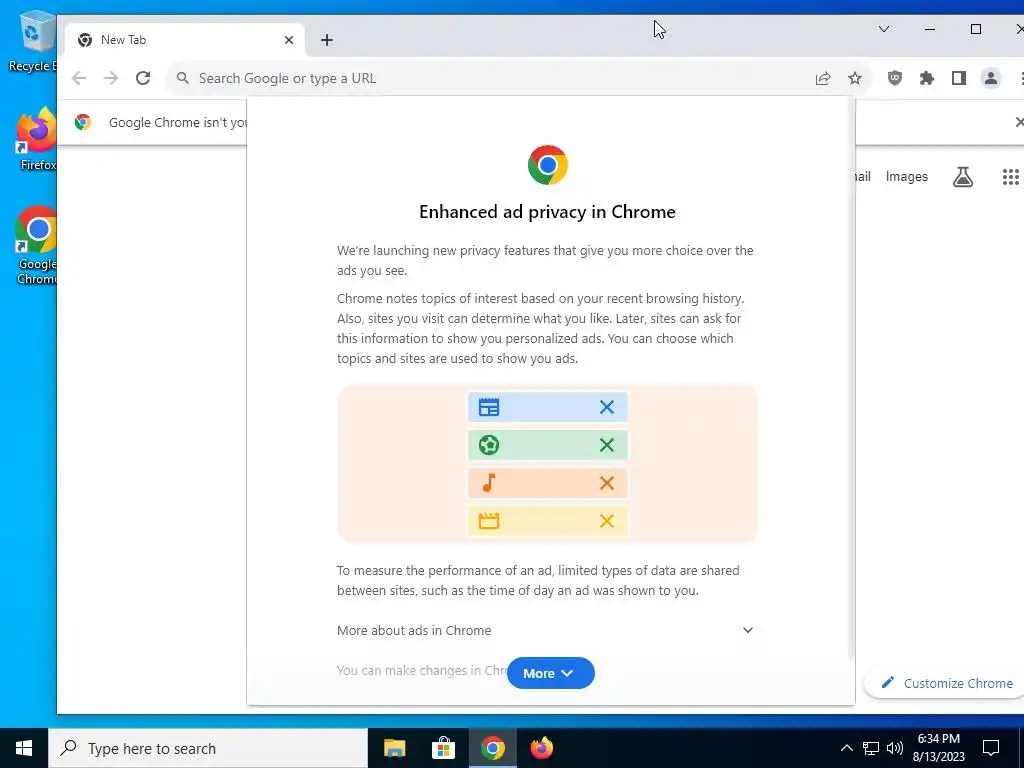Open the tab search chevron in title bar
The height and width of the screenshot is (768, 1024).
pyautogui.click(x=884, y=29)
